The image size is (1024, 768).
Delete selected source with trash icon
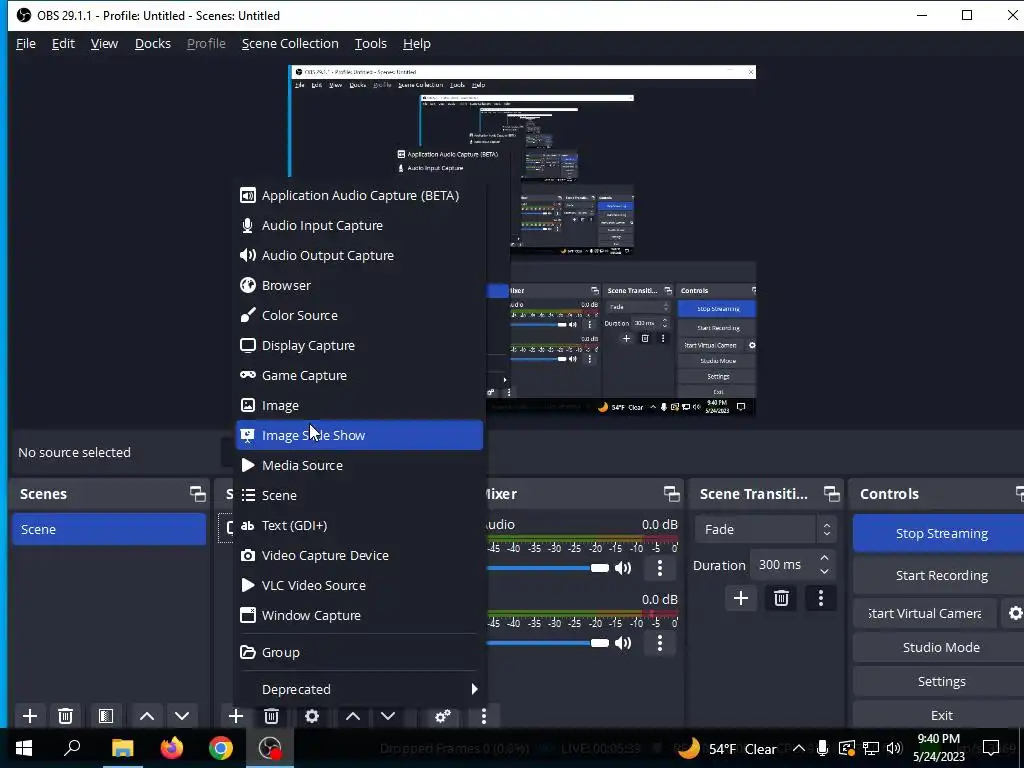[x=272, y=716]
